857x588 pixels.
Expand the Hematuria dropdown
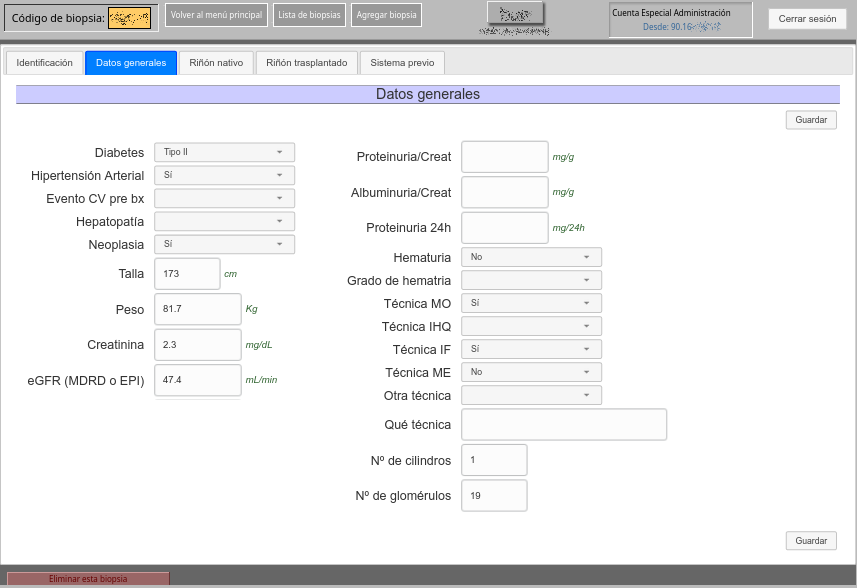pyautogui.click(x=531, y=257)
